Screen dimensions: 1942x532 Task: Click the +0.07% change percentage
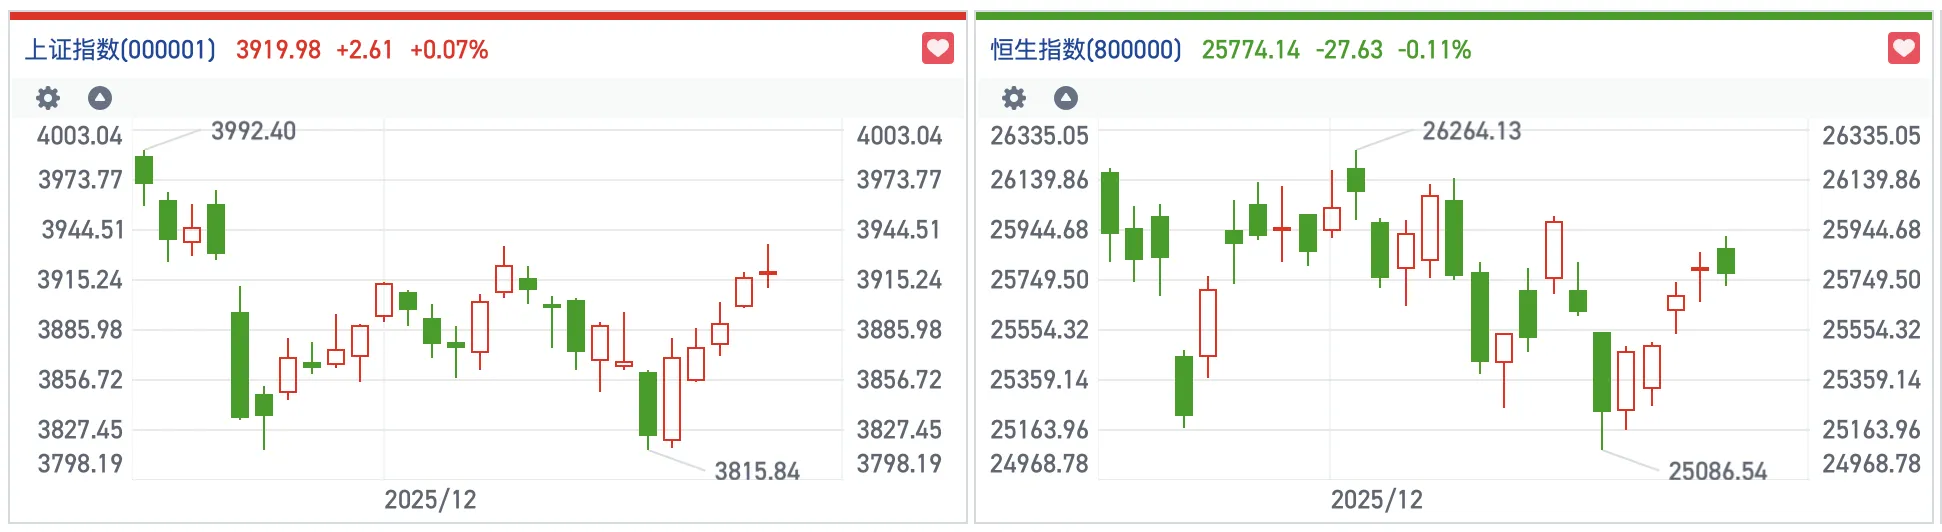coord(449,50)
